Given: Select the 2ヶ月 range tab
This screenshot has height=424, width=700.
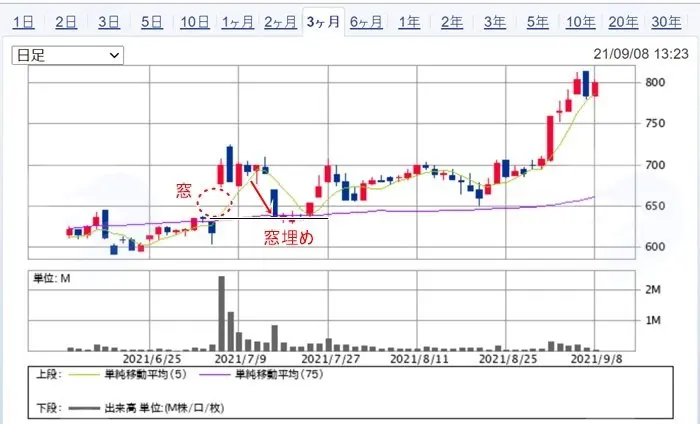Looking at the screenshot, I should point(280,22).
